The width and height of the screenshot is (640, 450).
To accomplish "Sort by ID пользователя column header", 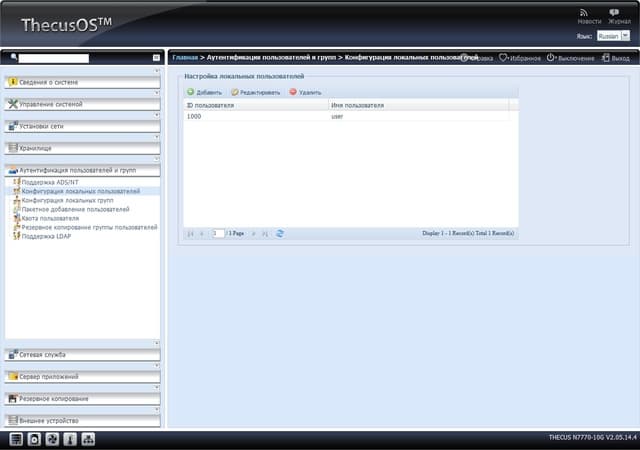I will (x=256, y=105).
